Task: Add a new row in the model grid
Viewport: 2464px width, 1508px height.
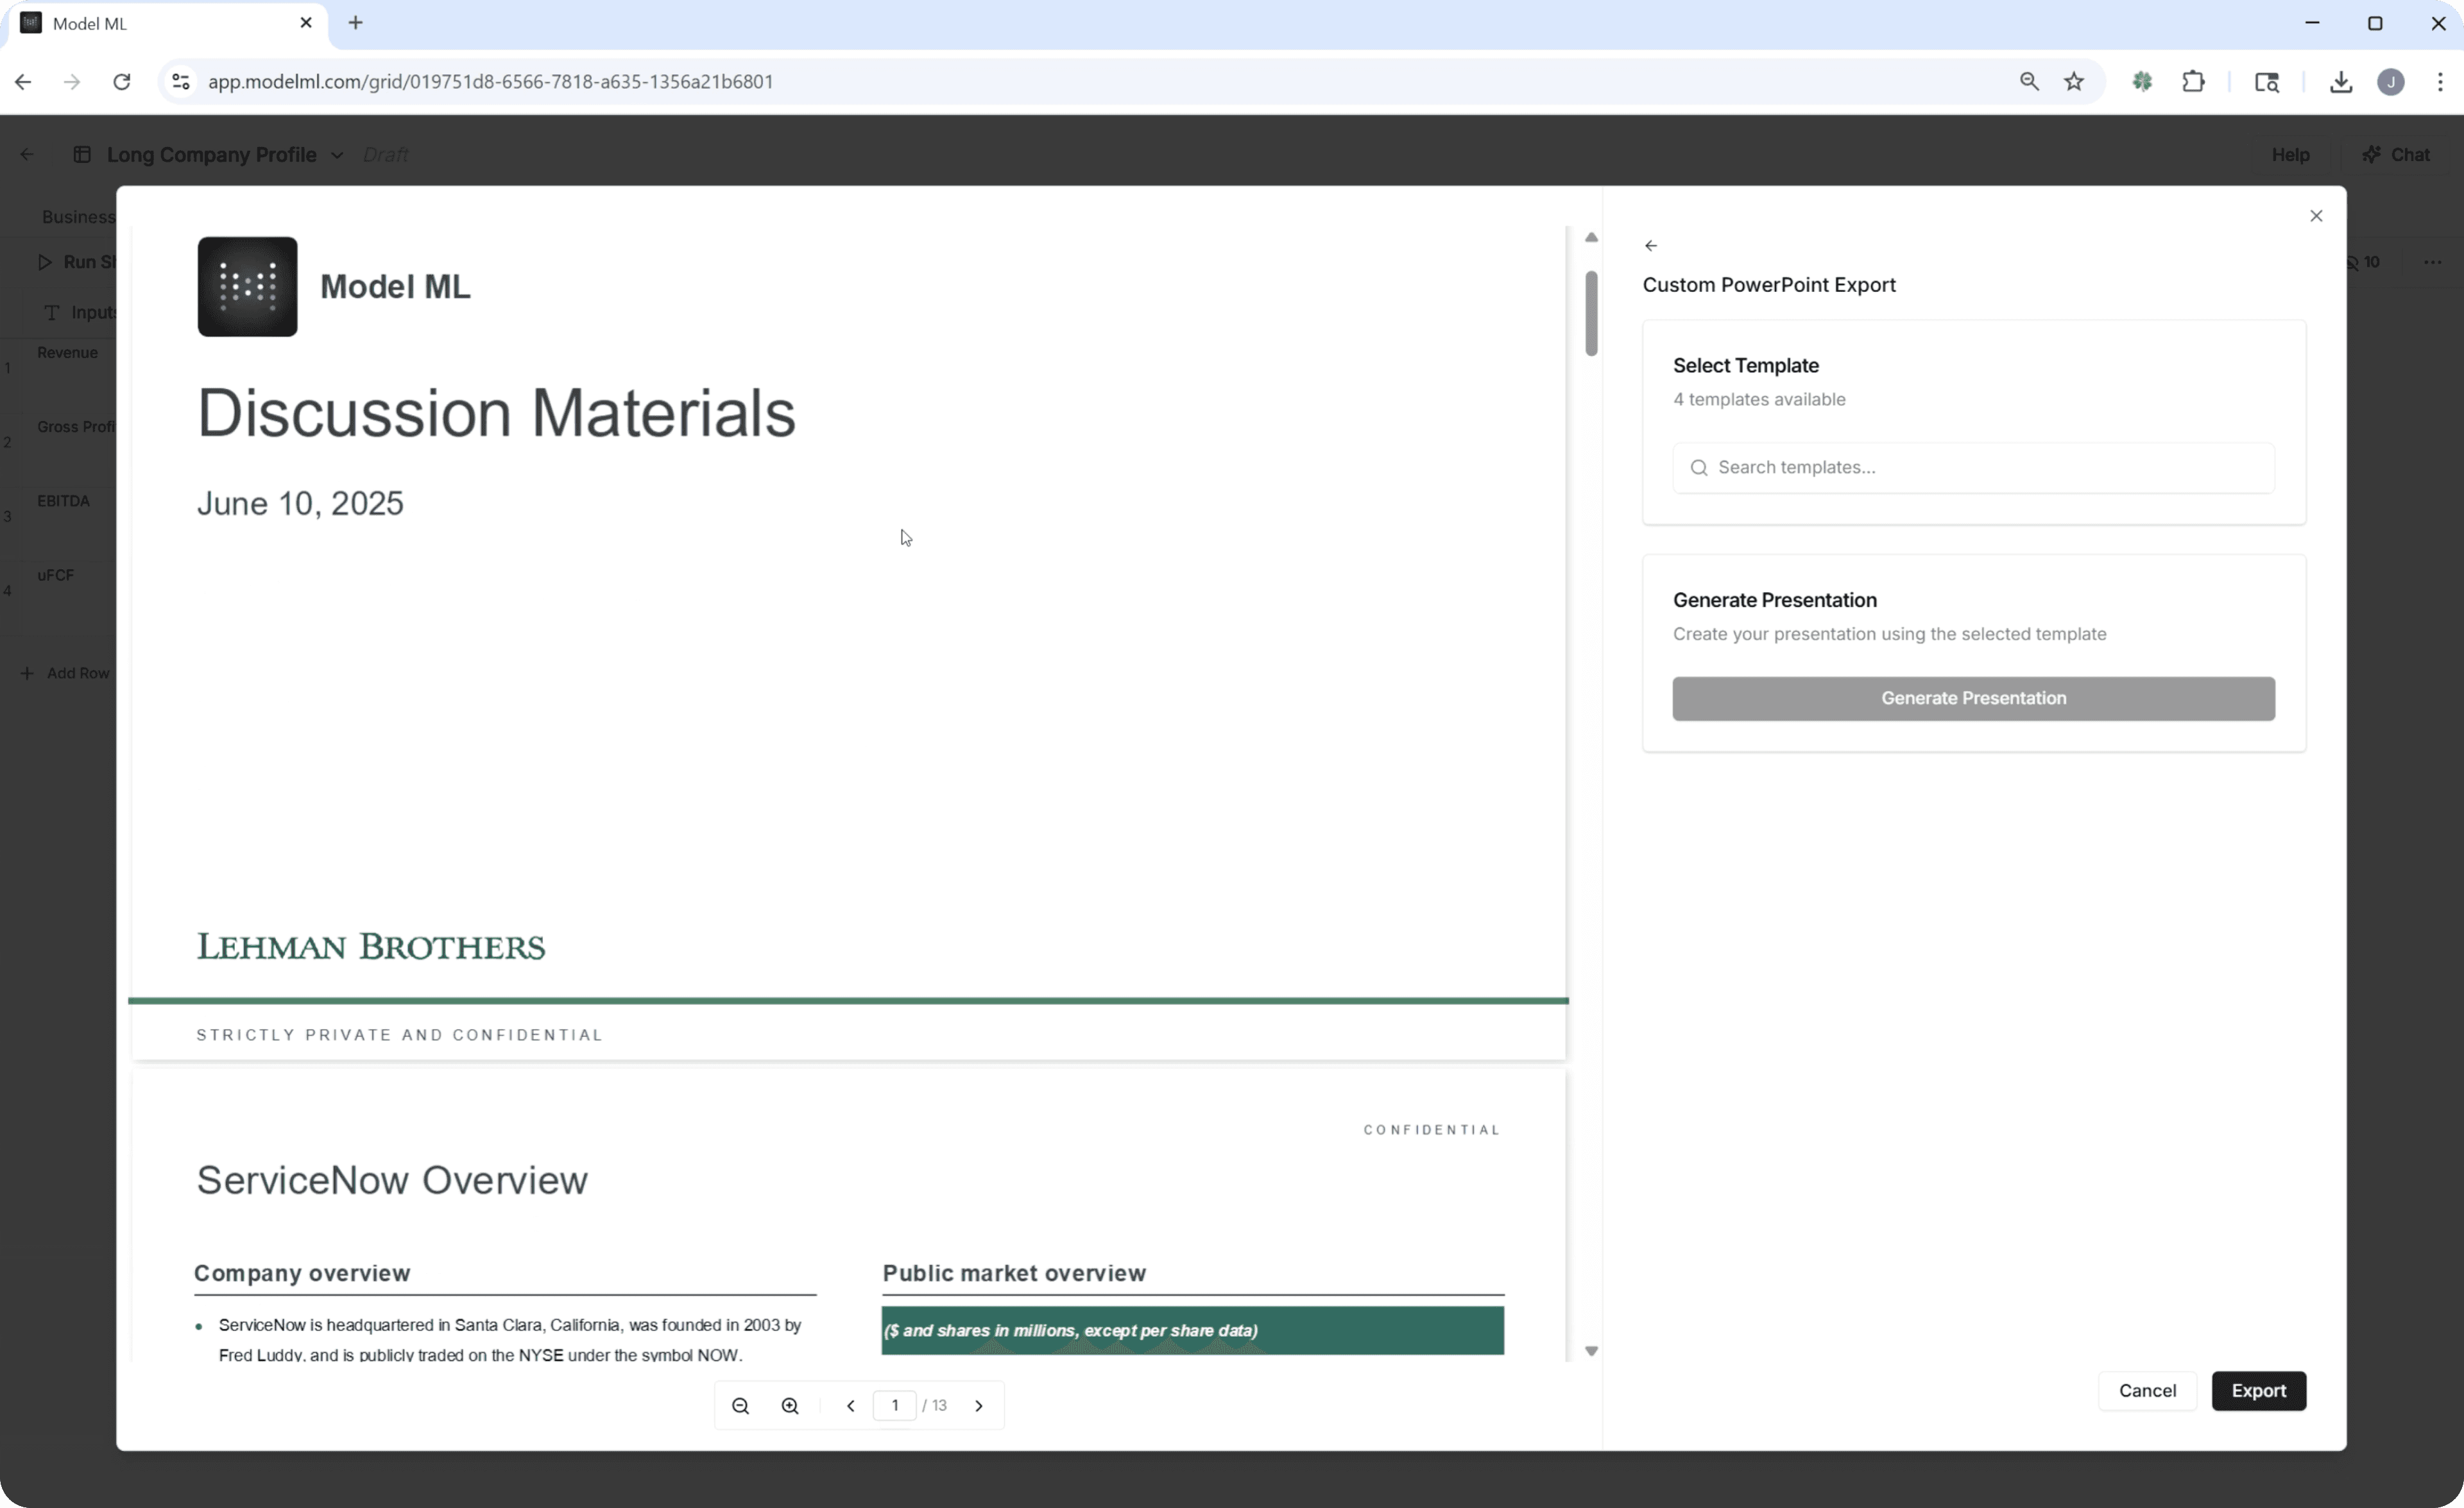Action: coord(65,673)
